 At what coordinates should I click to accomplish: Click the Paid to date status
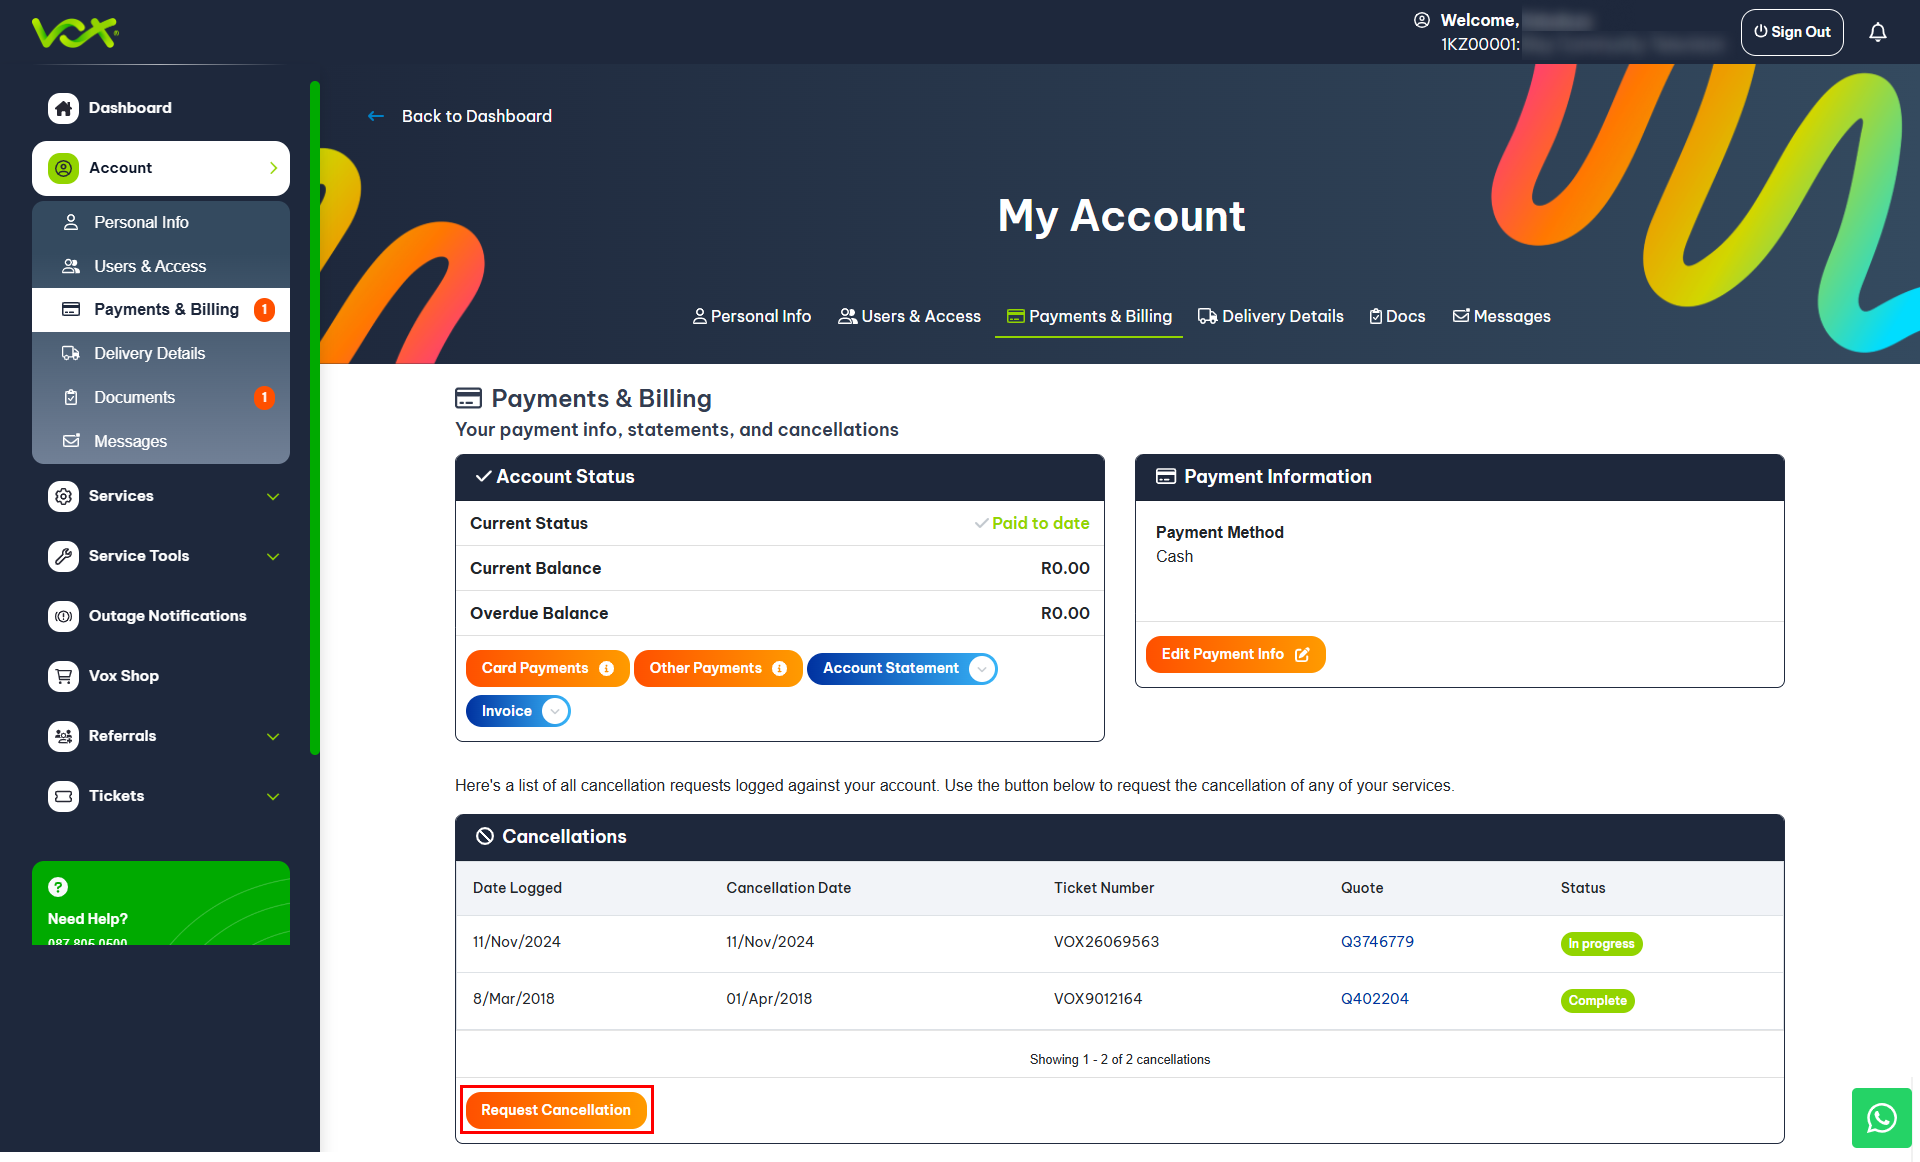[1032, 524]
